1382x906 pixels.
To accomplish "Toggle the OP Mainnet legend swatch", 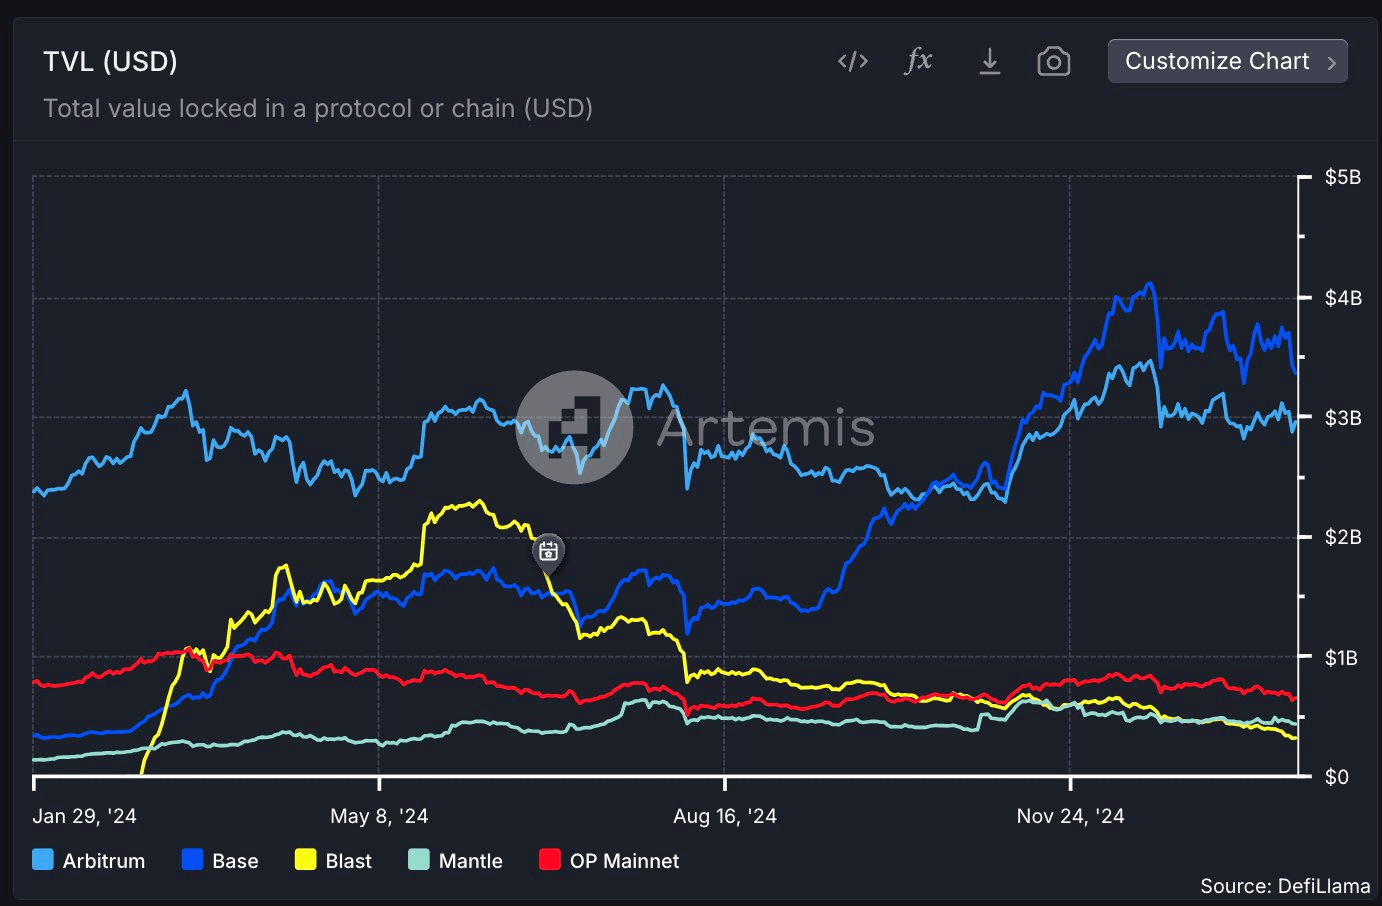I will (550, 860).
